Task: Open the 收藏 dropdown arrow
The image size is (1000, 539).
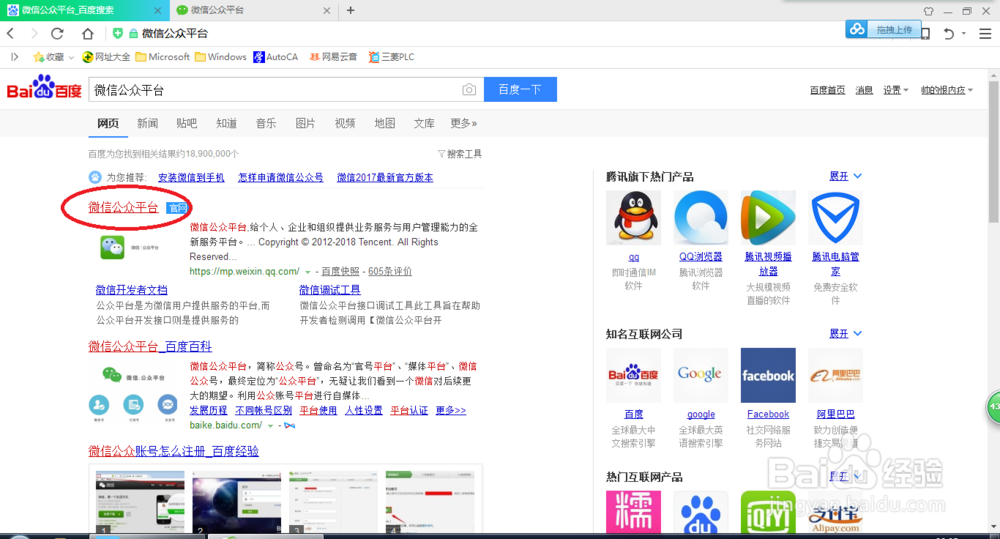Action: pyautogui.click(x=71, y=57)
